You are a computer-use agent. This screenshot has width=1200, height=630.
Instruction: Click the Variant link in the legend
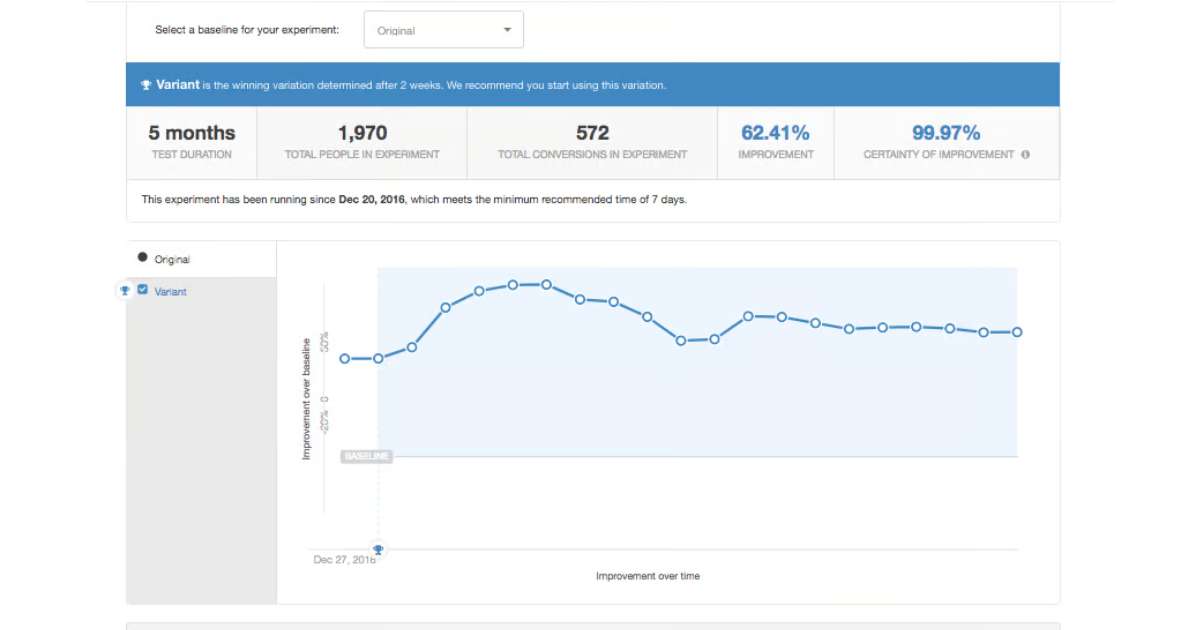point(170,292)
